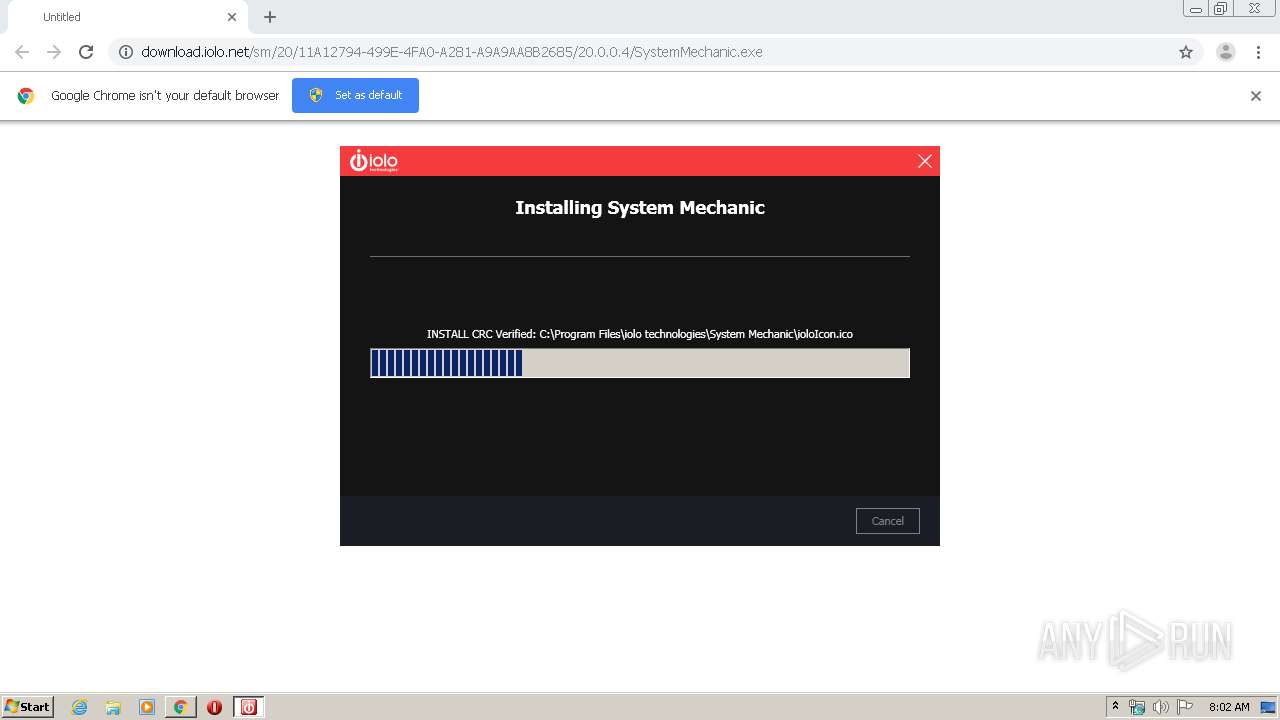Click the iolo technologies logo
Image resolution: width=1280 pixels, height=720 pixels.
[373, 161]
